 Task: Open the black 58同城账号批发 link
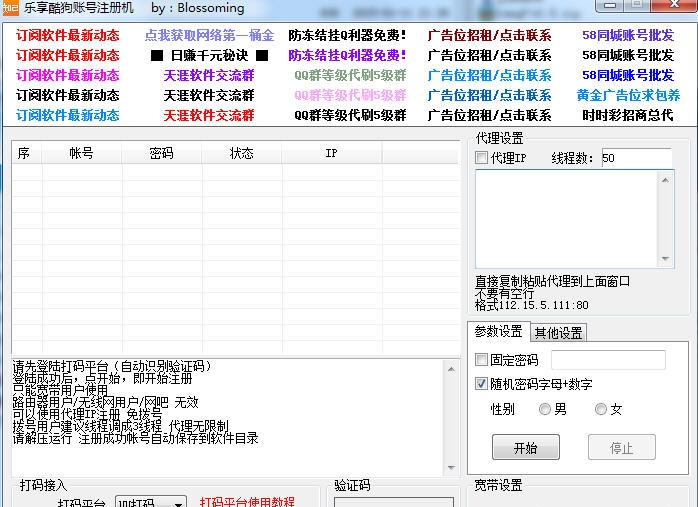pyautogui.click(x=628, y=55)
